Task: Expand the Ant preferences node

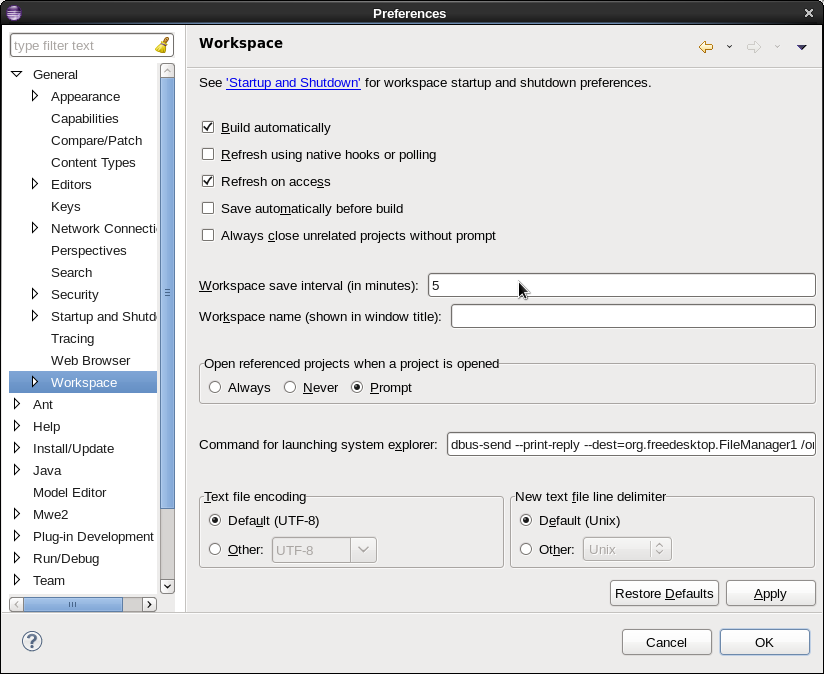Action: point(17,403)
